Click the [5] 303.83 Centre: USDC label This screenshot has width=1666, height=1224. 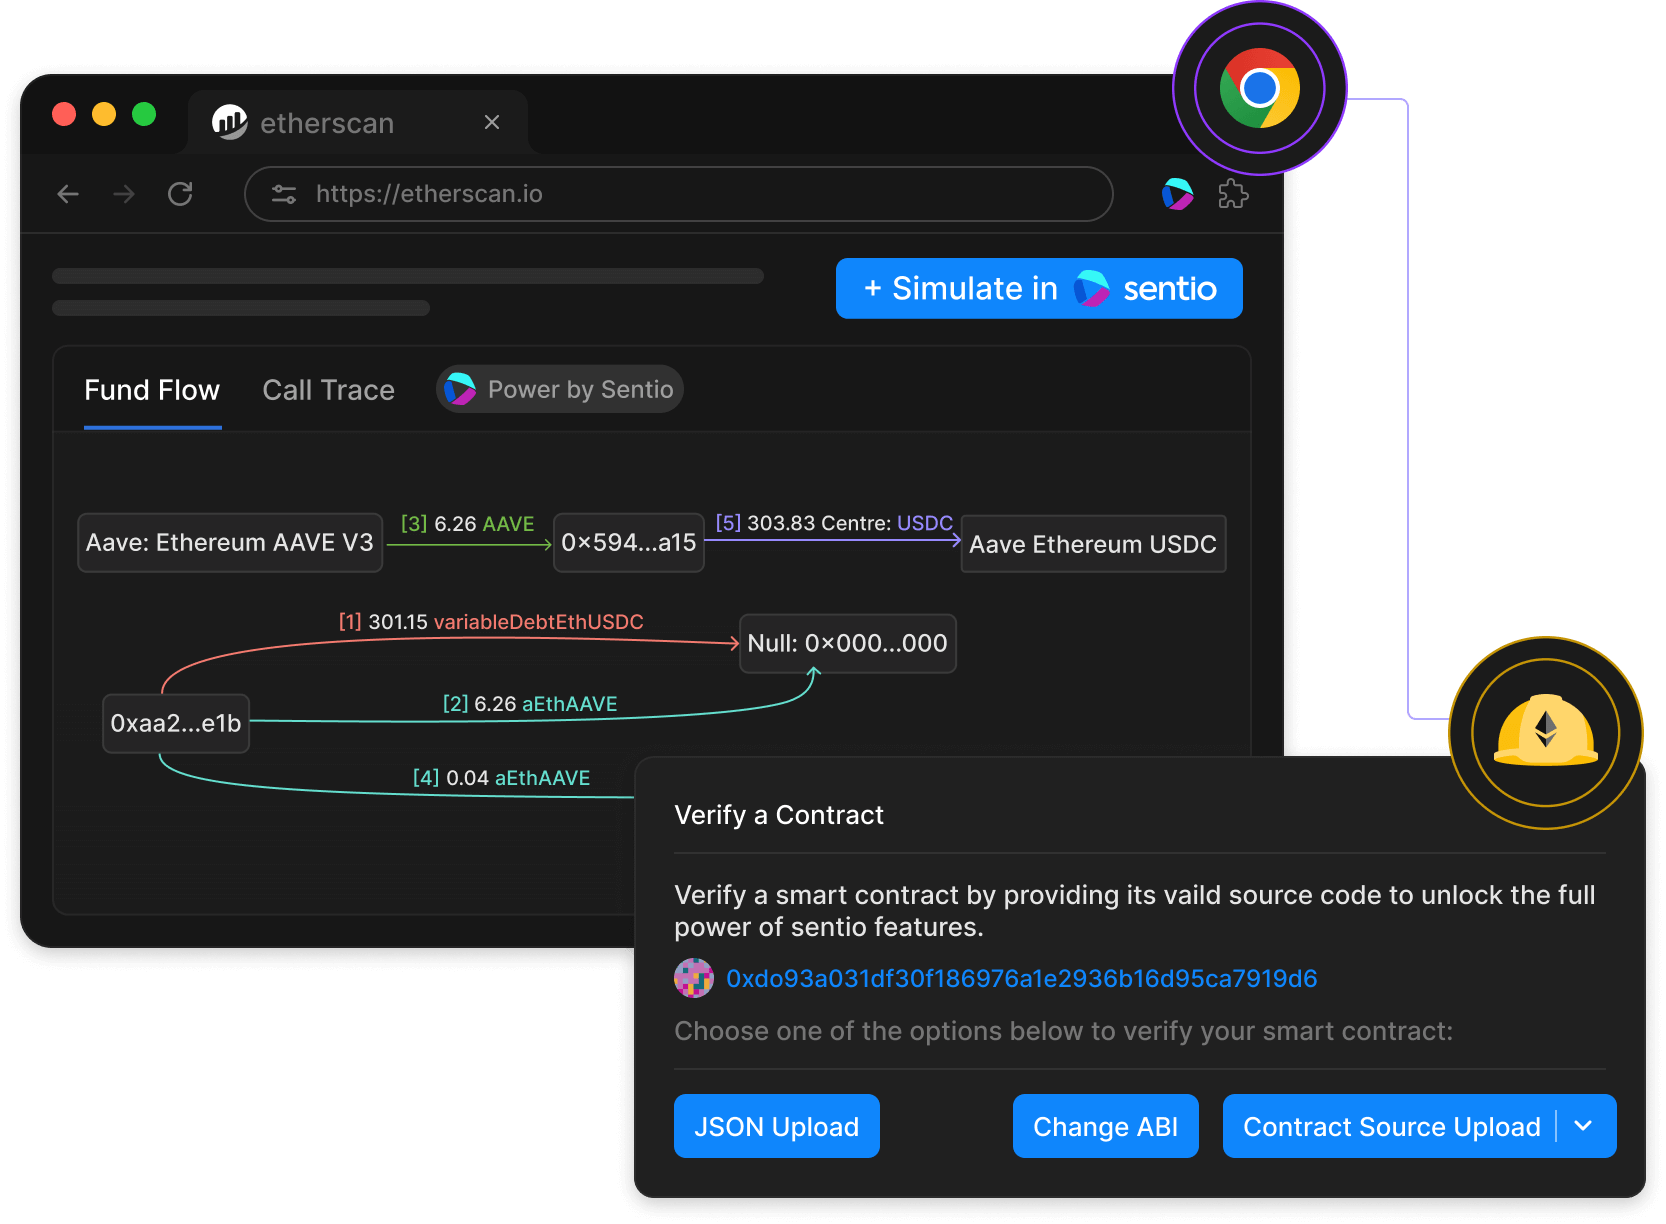(834, 523)
